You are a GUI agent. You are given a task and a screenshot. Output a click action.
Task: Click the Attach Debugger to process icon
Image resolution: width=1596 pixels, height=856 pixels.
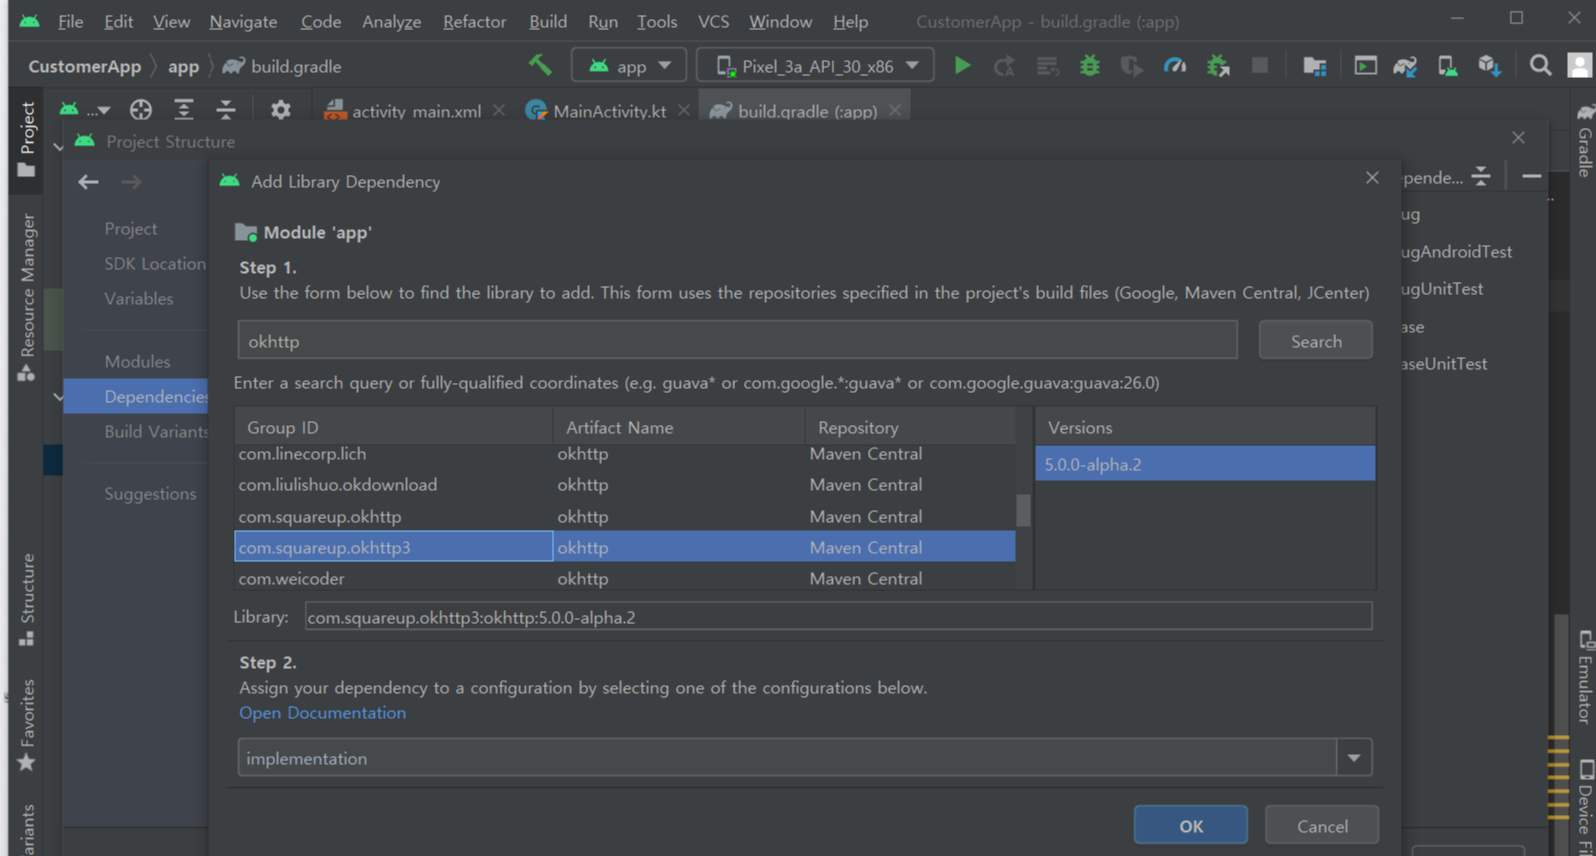(1218, 66)
